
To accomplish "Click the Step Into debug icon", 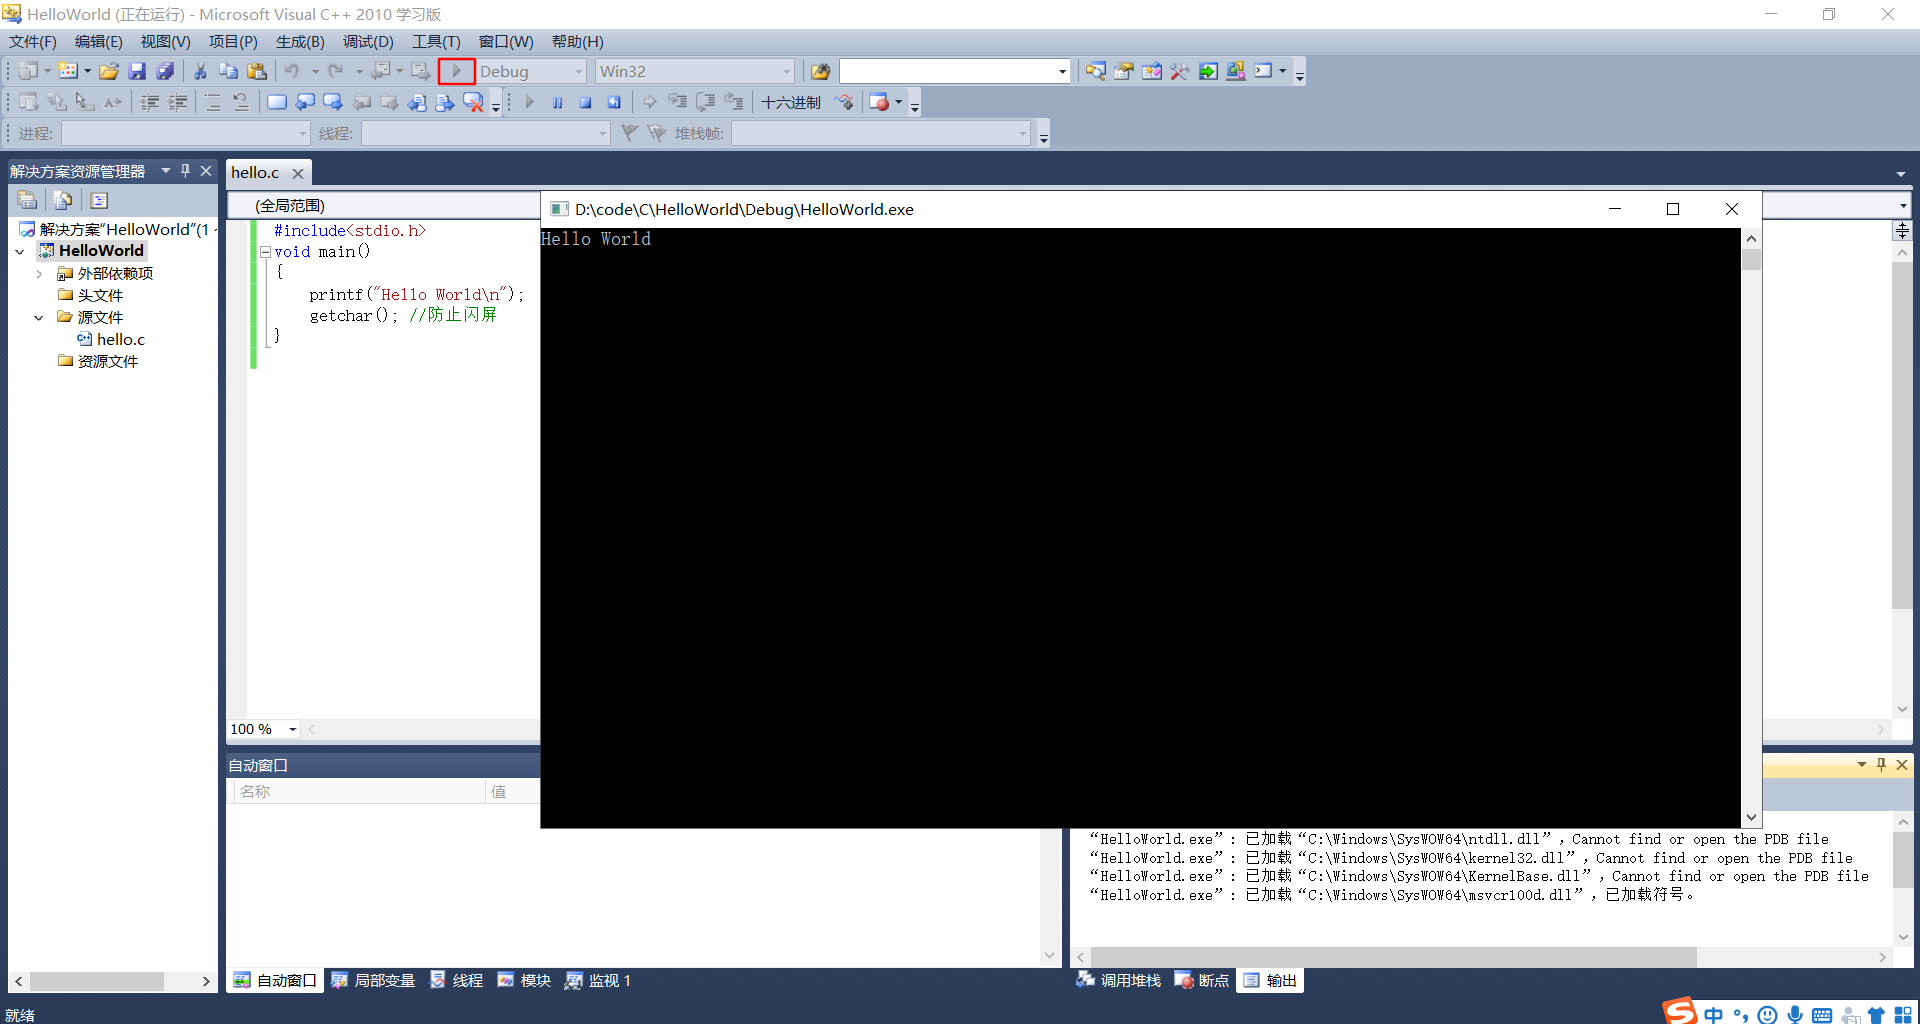I will click(678, 102).
